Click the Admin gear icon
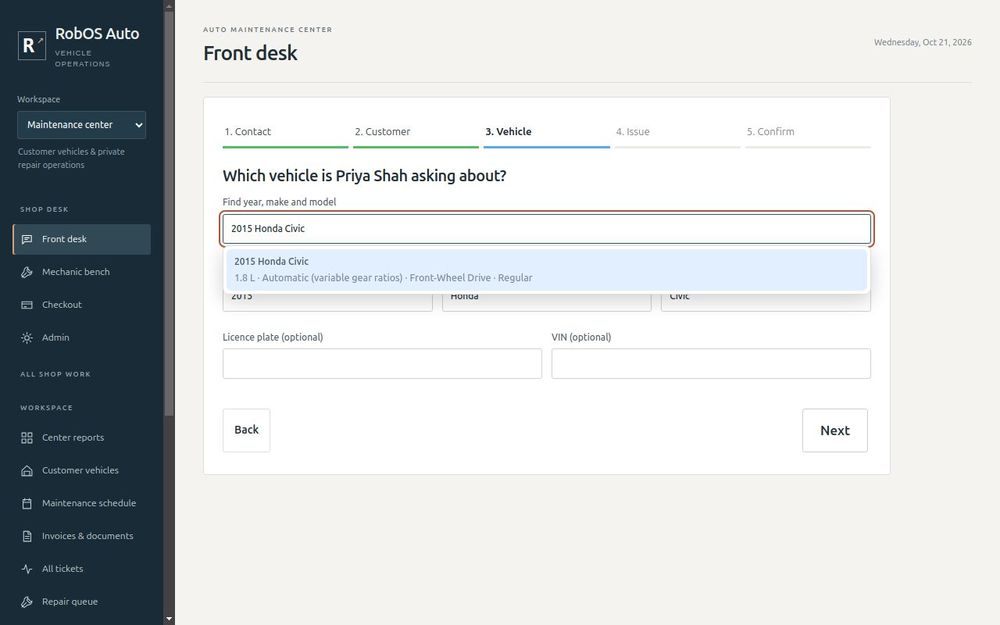Viewport: 1000px width, 625px height. [27, 338]
